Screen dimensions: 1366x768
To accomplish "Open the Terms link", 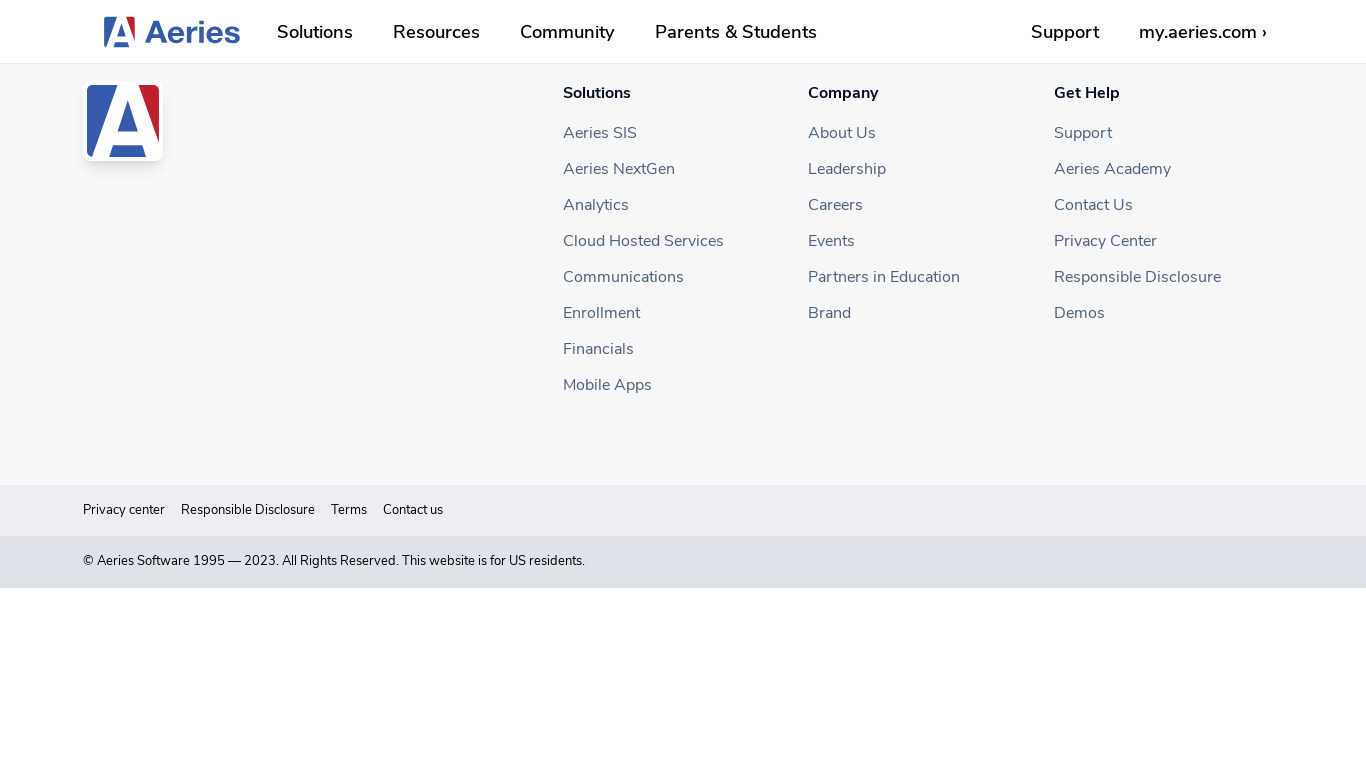I will [x=349, y=510].
